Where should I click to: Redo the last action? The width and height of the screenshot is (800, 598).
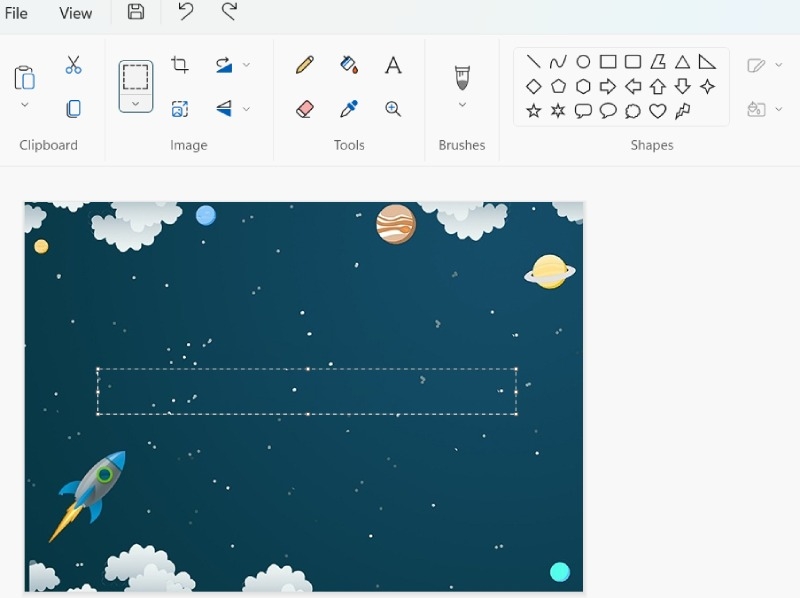230,12
